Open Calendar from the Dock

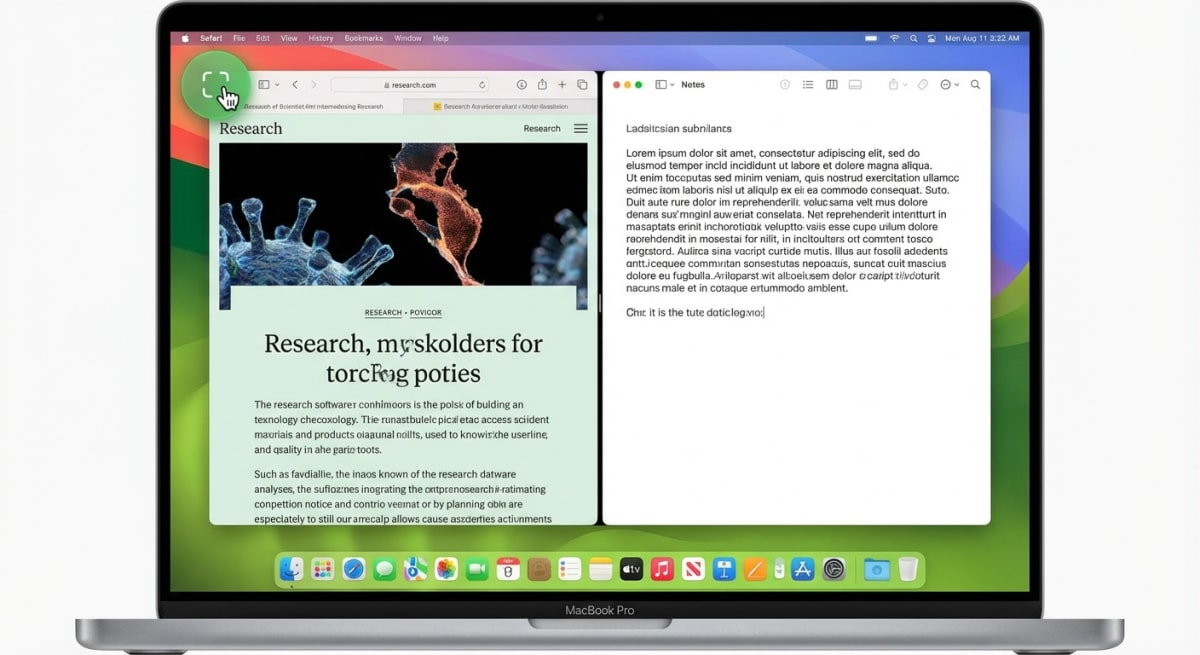tap(508, 569)
